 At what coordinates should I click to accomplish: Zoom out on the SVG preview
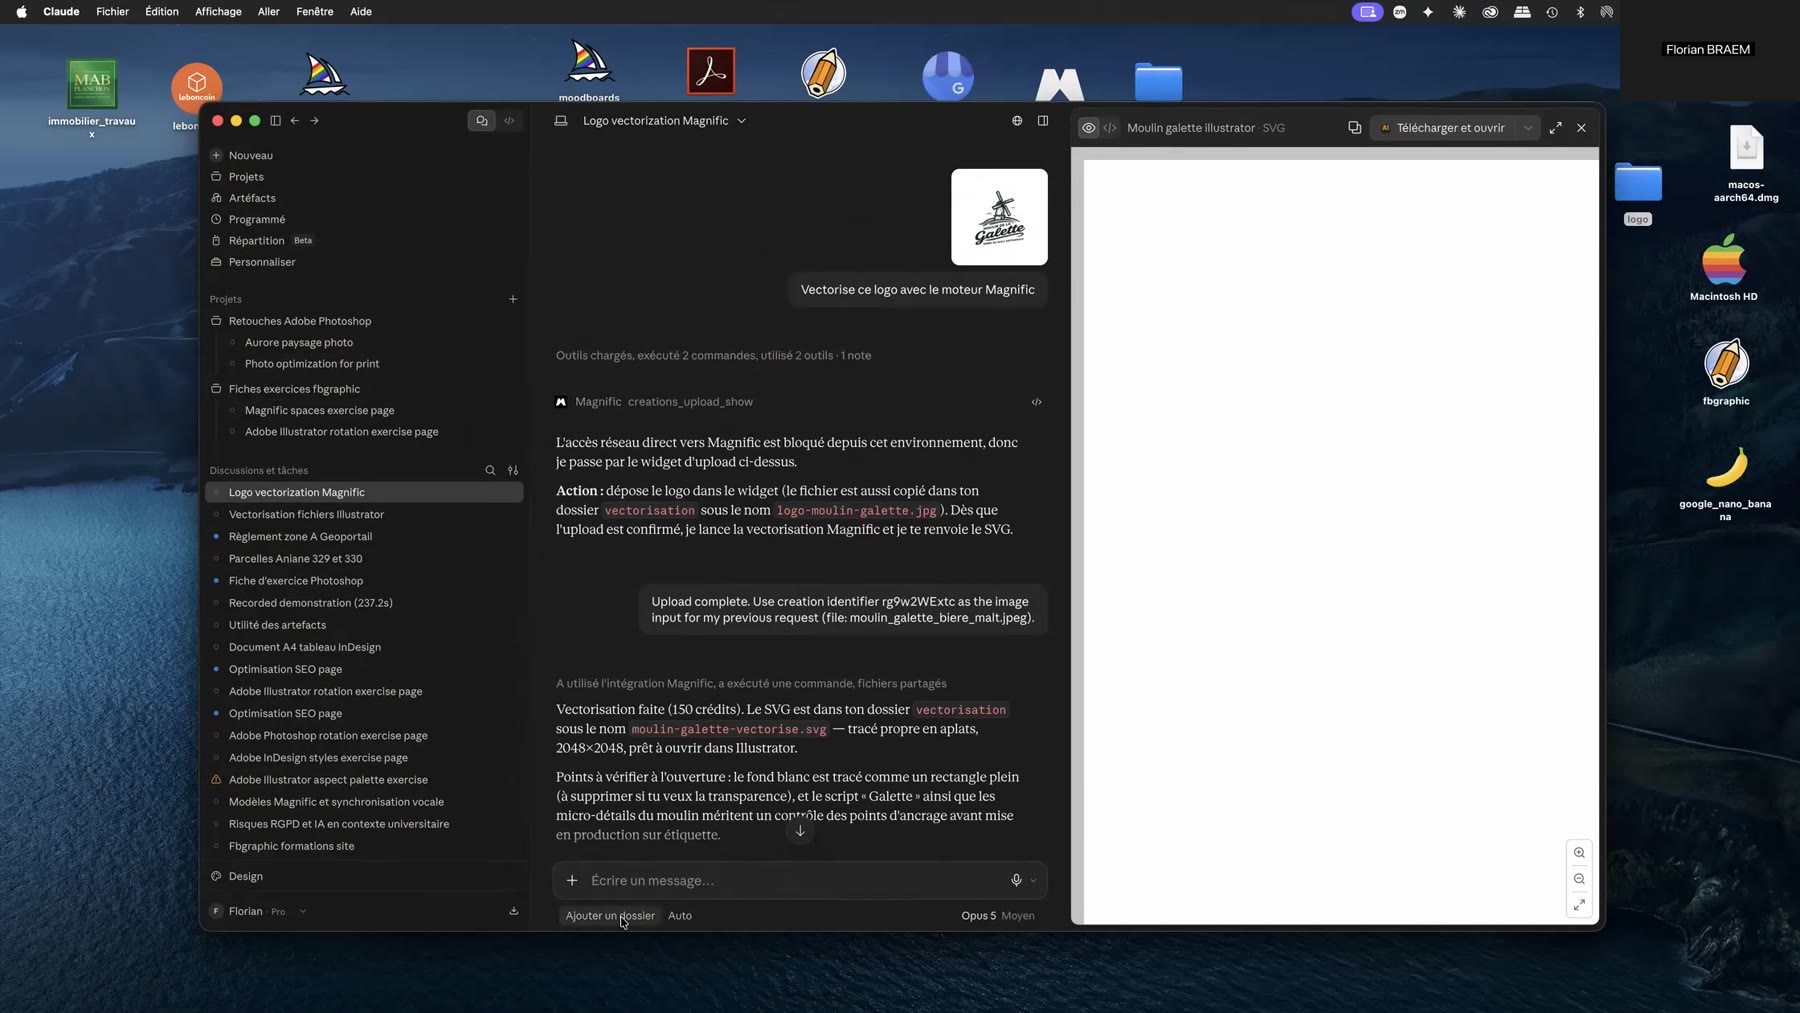pos(1580,879)
